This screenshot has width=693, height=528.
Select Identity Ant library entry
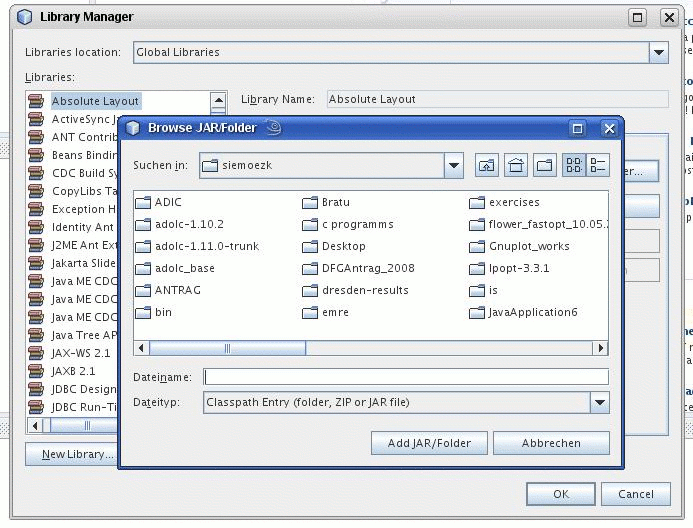(73, 227)
